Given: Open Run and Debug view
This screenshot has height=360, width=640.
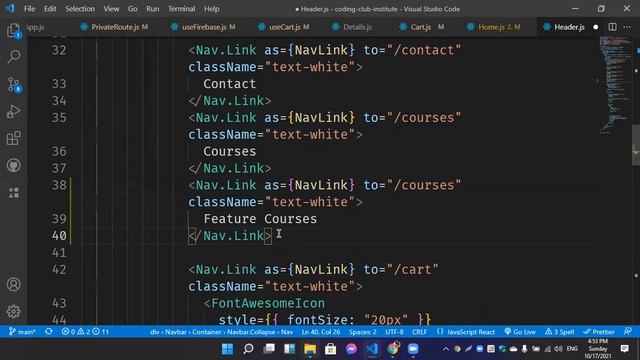Looking at the screenshot, I should coord(13,111).
